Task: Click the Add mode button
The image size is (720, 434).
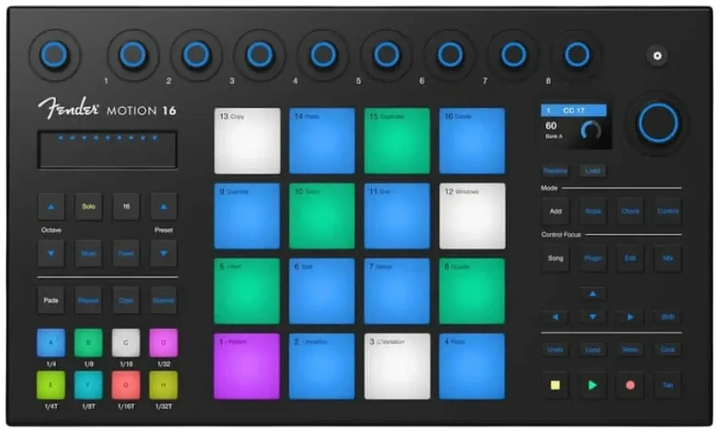Action: [x=555, y=211]
